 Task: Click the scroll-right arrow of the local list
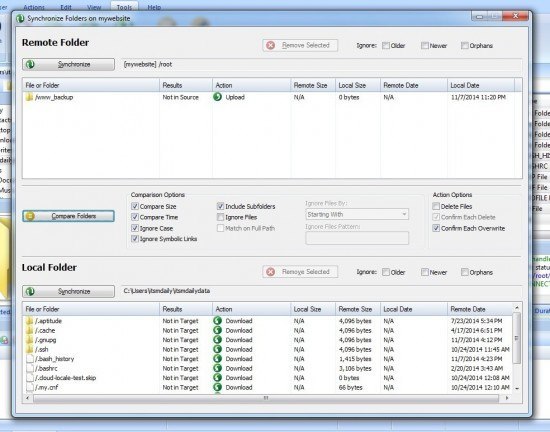[x=507, y=398]
